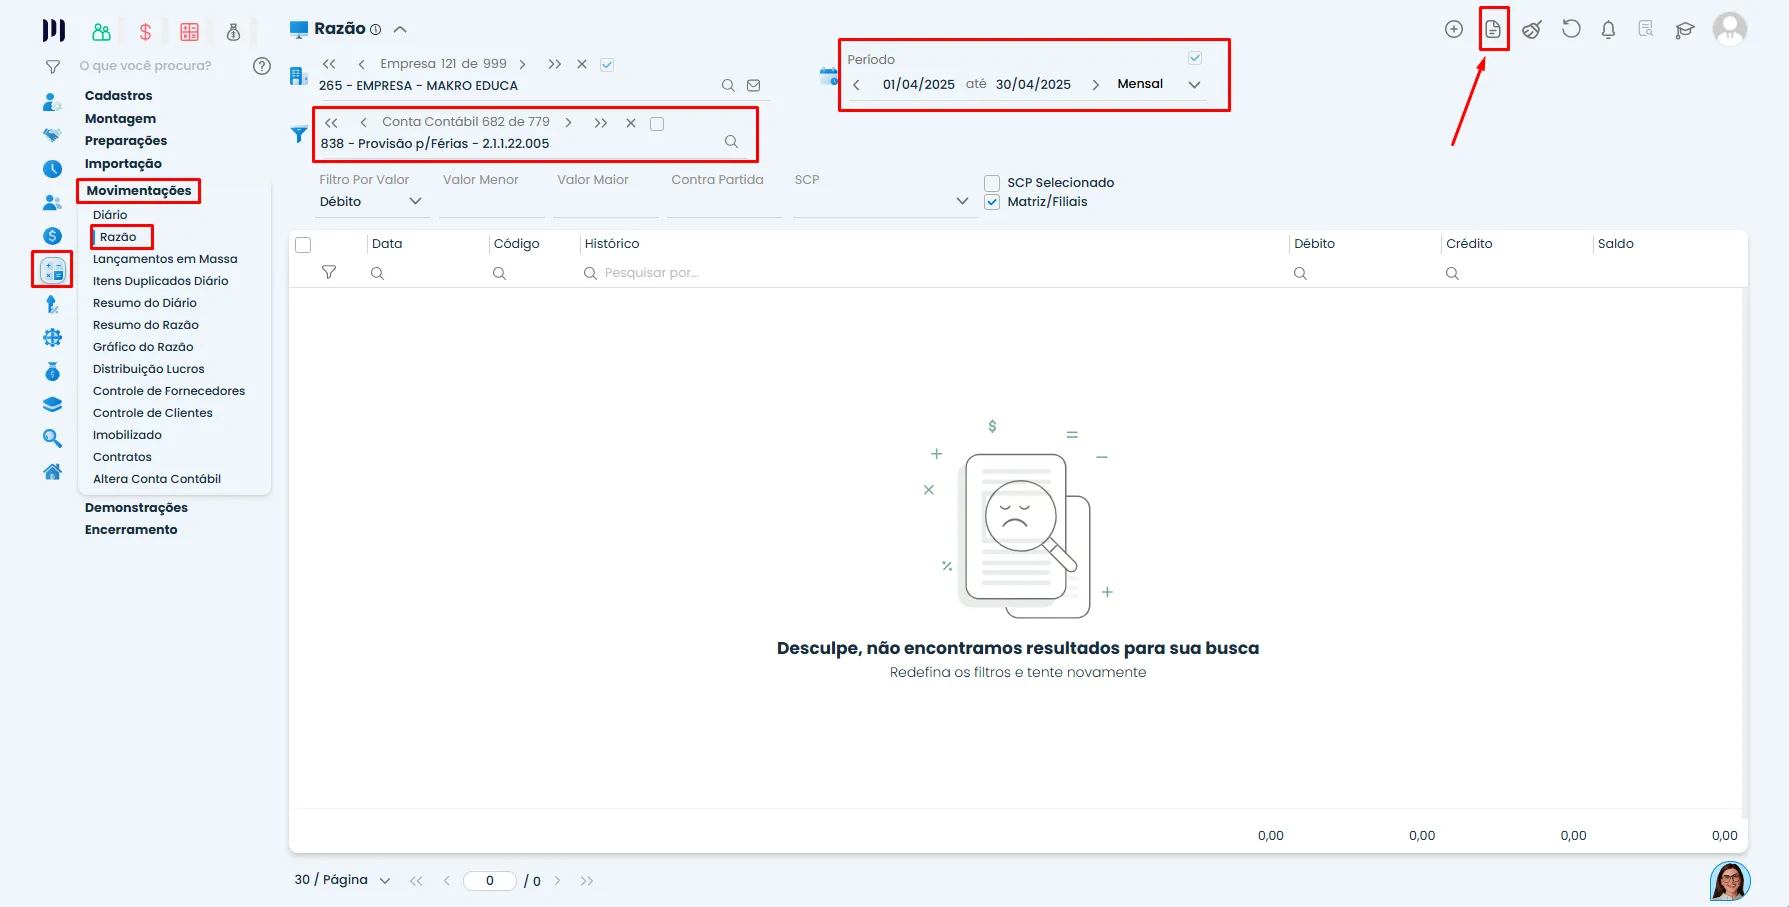Click the graduation cap training icon

pos(1685,29)
